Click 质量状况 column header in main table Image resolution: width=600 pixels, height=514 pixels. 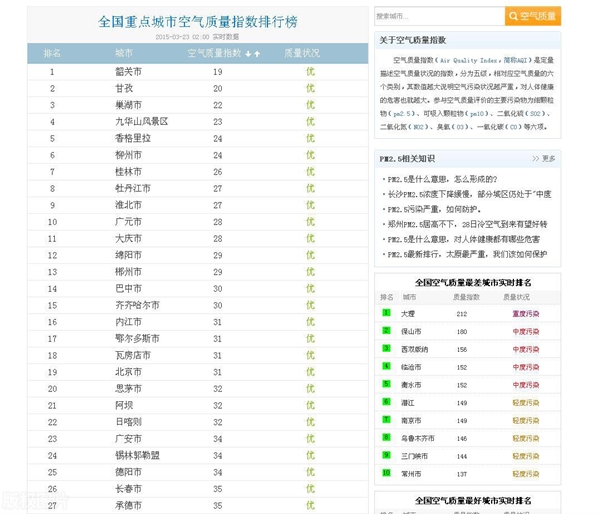click(302, 53)
